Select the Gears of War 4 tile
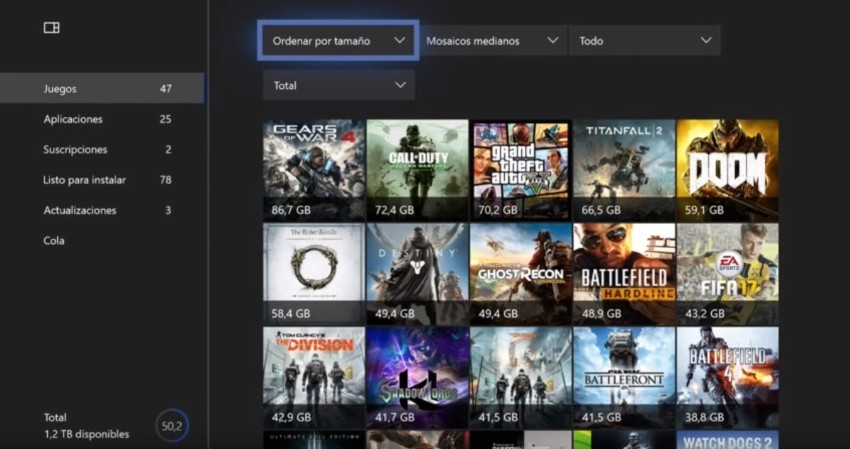This screenshot has width=850, height=449. pyautogui.click(x=314, y=170)
